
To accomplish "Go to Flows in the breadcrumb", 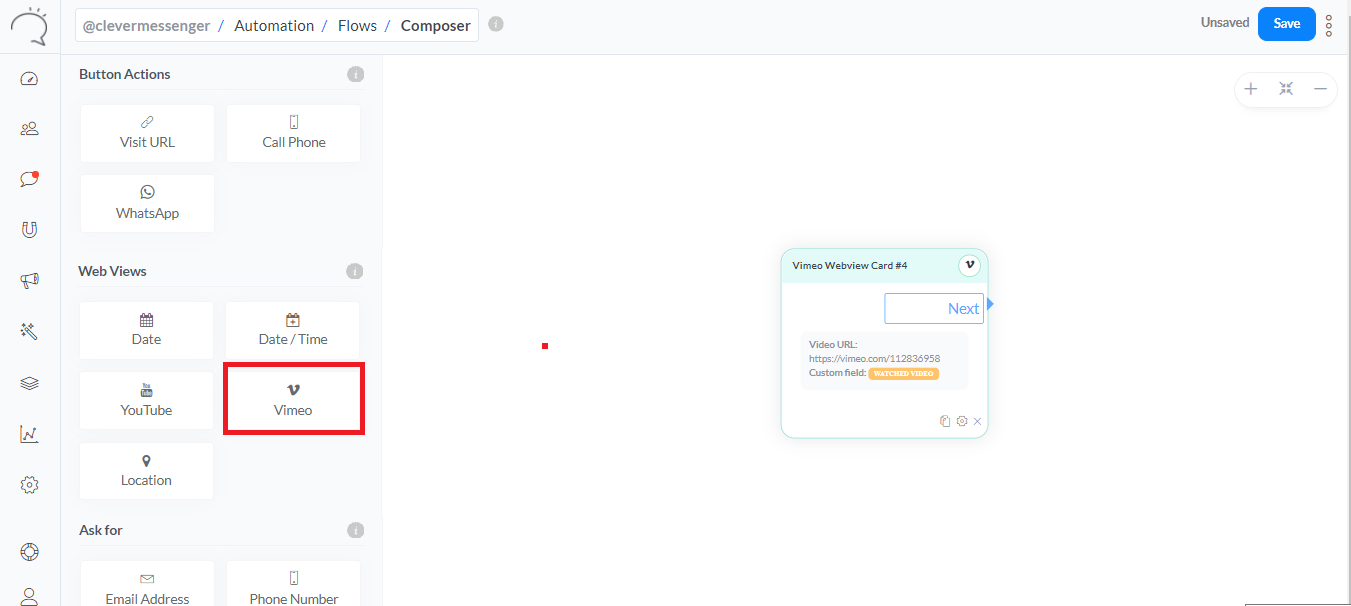I will tap(357, 26).
